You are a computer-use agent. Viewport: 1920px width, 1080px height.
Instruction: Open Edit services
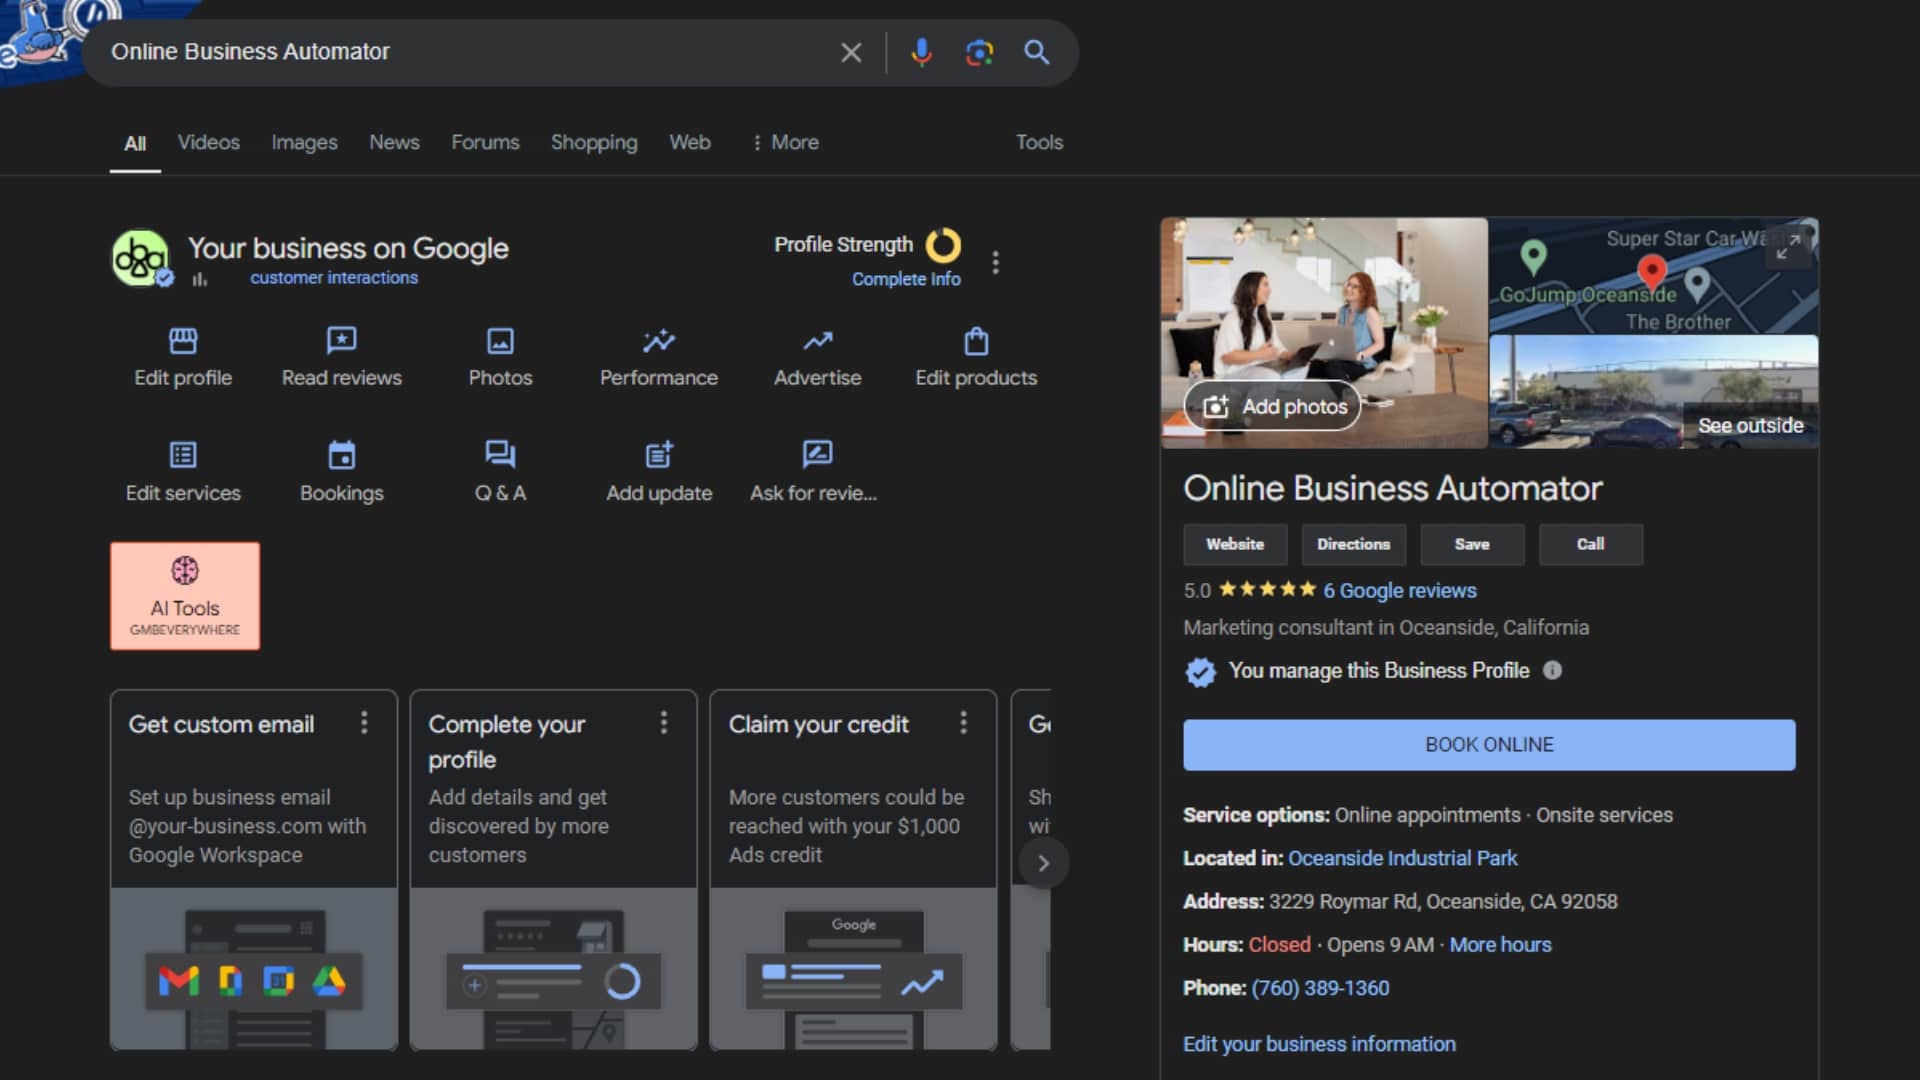pyautogui.click(x=183, y=472)
